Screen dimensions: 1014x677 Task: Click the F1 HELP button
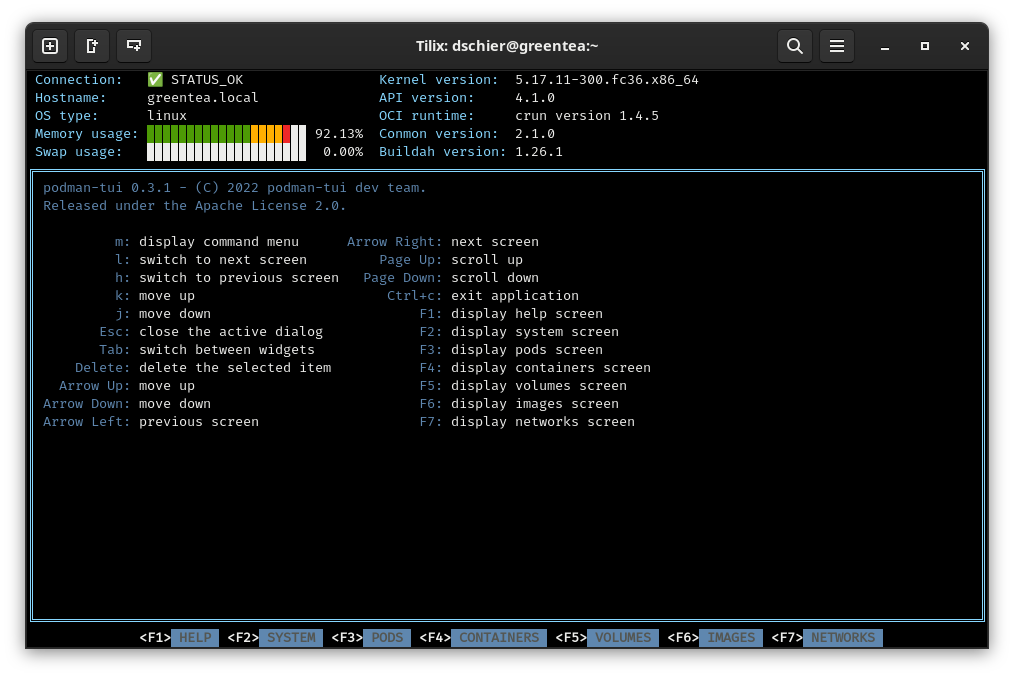pos(194,637)
